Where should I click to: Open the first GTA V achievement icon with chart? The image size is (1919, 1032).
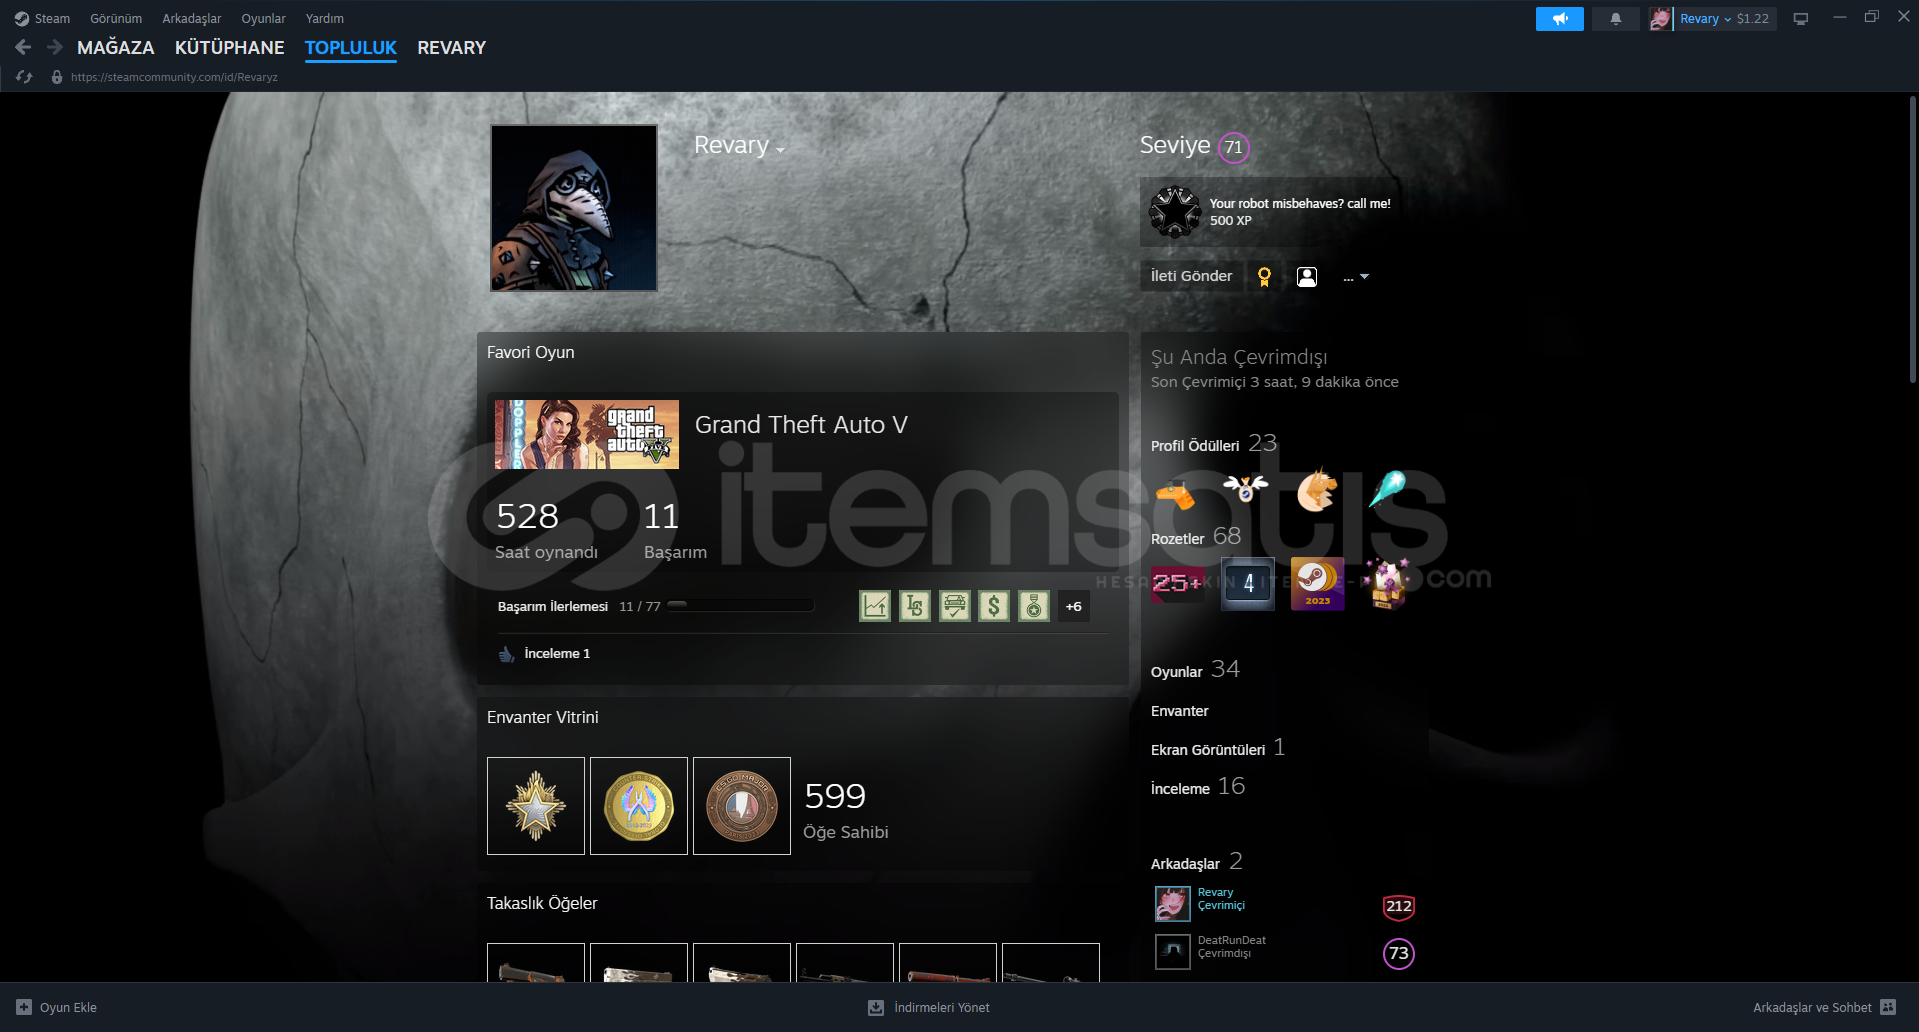tap(875, 606)
